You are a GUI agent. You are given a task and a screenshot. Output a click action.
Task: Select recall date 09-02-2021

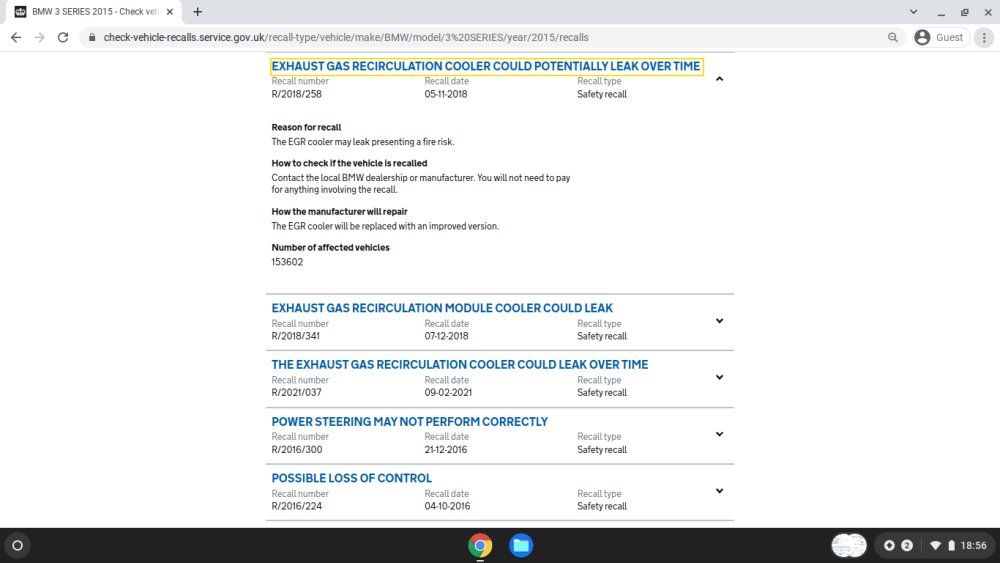click(x=448, y=393)
